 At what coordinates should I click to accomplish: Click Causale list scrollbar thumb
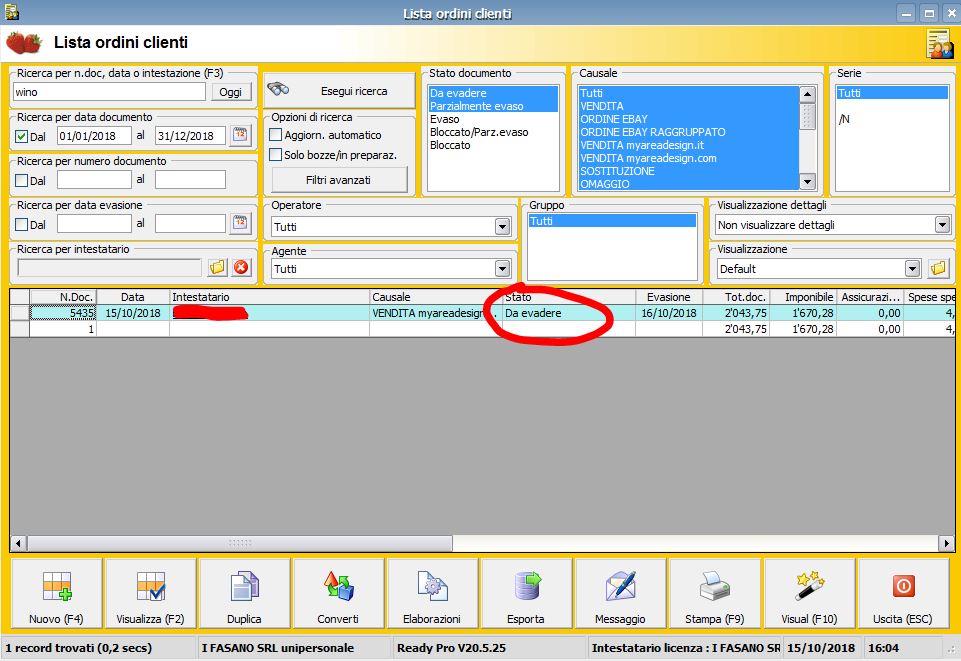(808, 116)
